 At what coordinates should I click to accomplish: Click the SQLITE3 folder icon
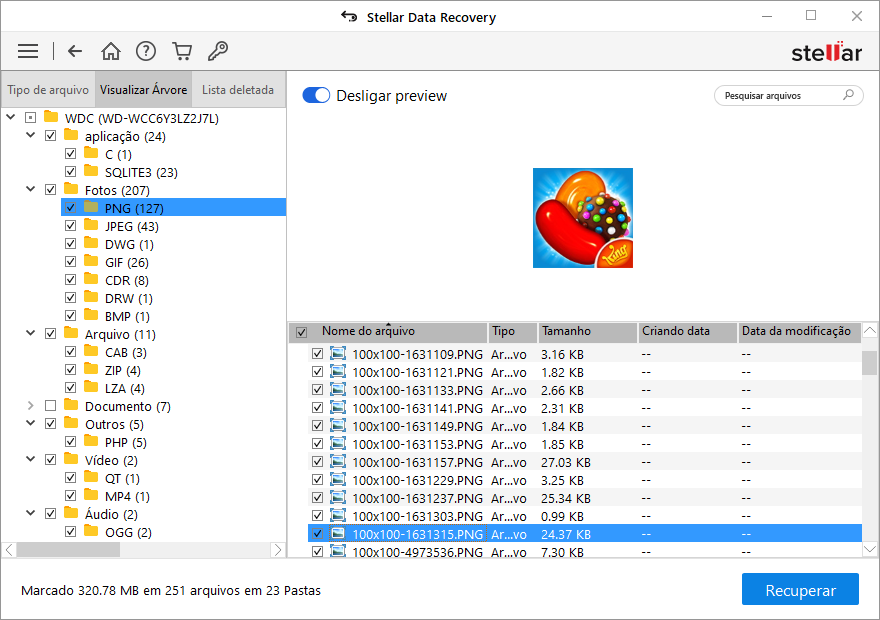click(91, 172)
